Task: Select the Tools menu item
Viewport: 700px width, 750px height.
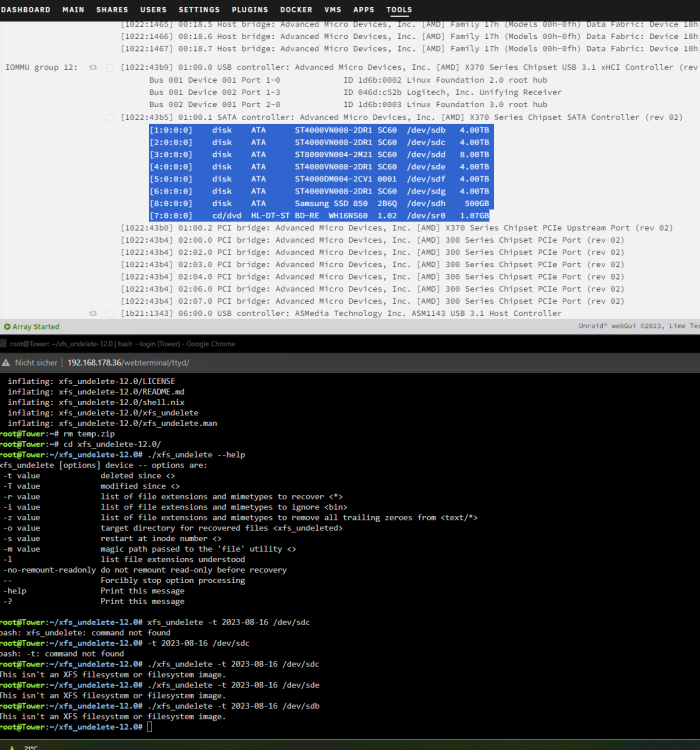Action: tap(399, 10)
